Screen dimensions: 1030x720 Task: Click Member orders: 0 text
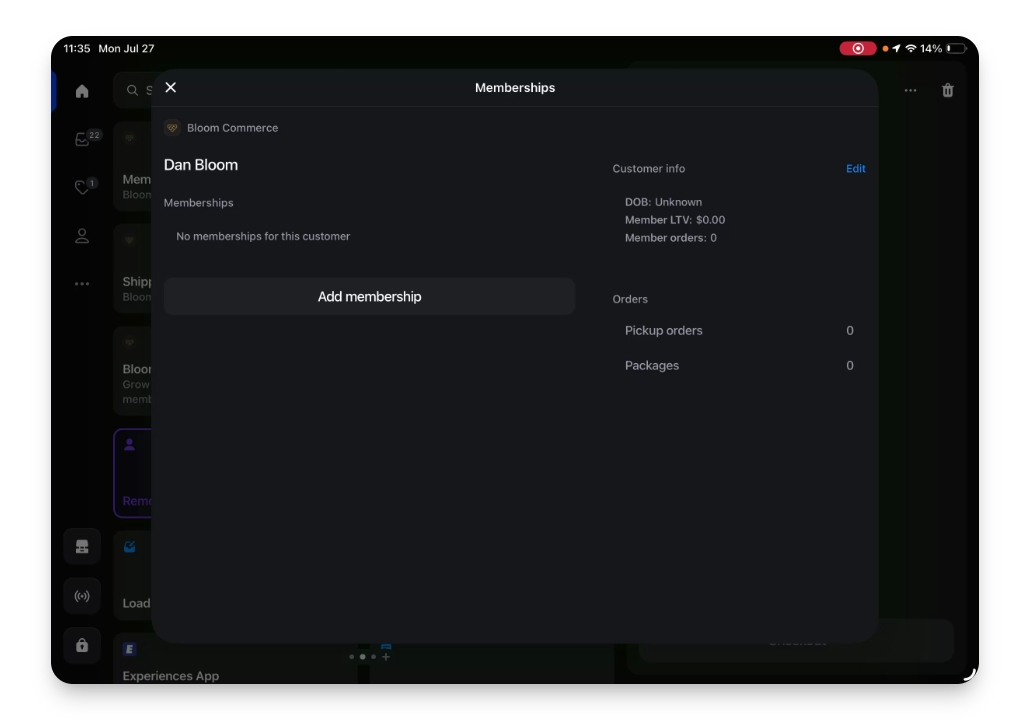[671, 238]
